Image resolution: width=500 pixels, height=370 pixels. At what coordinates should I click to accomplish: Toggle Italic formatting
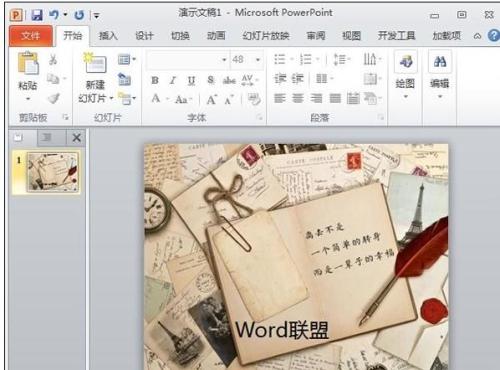173,80
